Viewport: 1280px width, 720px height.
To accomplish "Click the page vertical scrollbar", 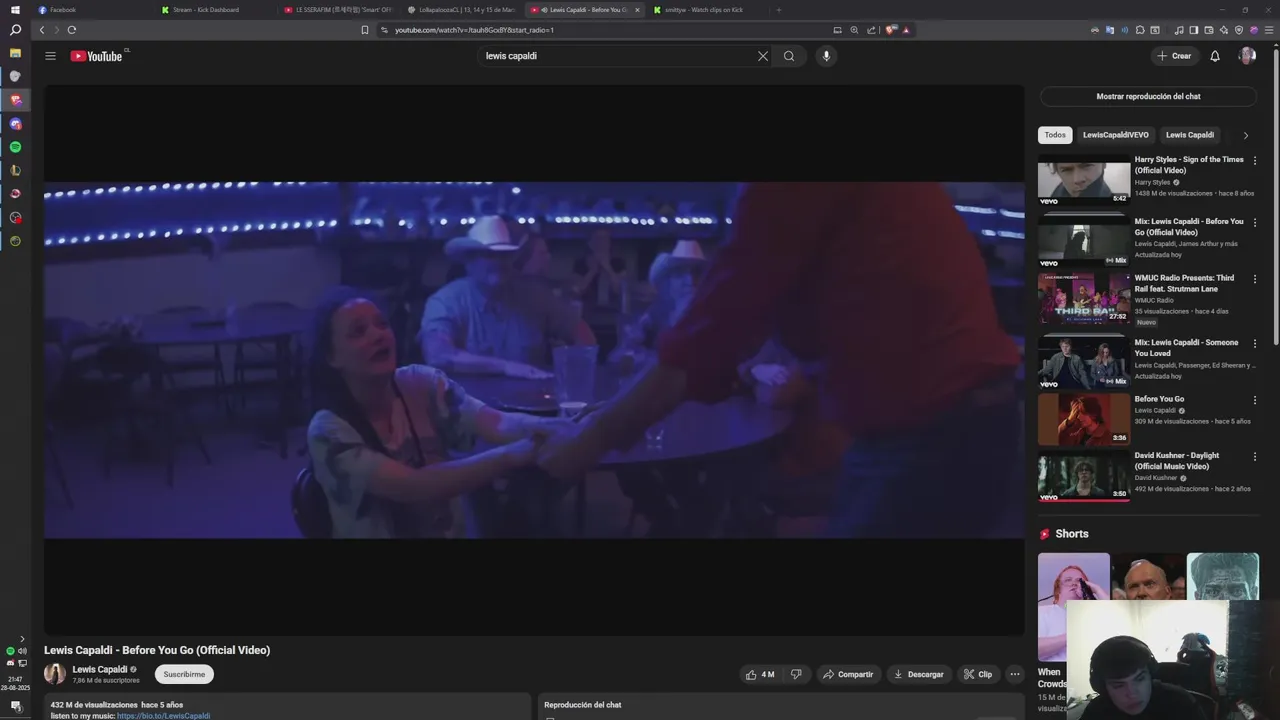I will click(x=1276, y=200).
